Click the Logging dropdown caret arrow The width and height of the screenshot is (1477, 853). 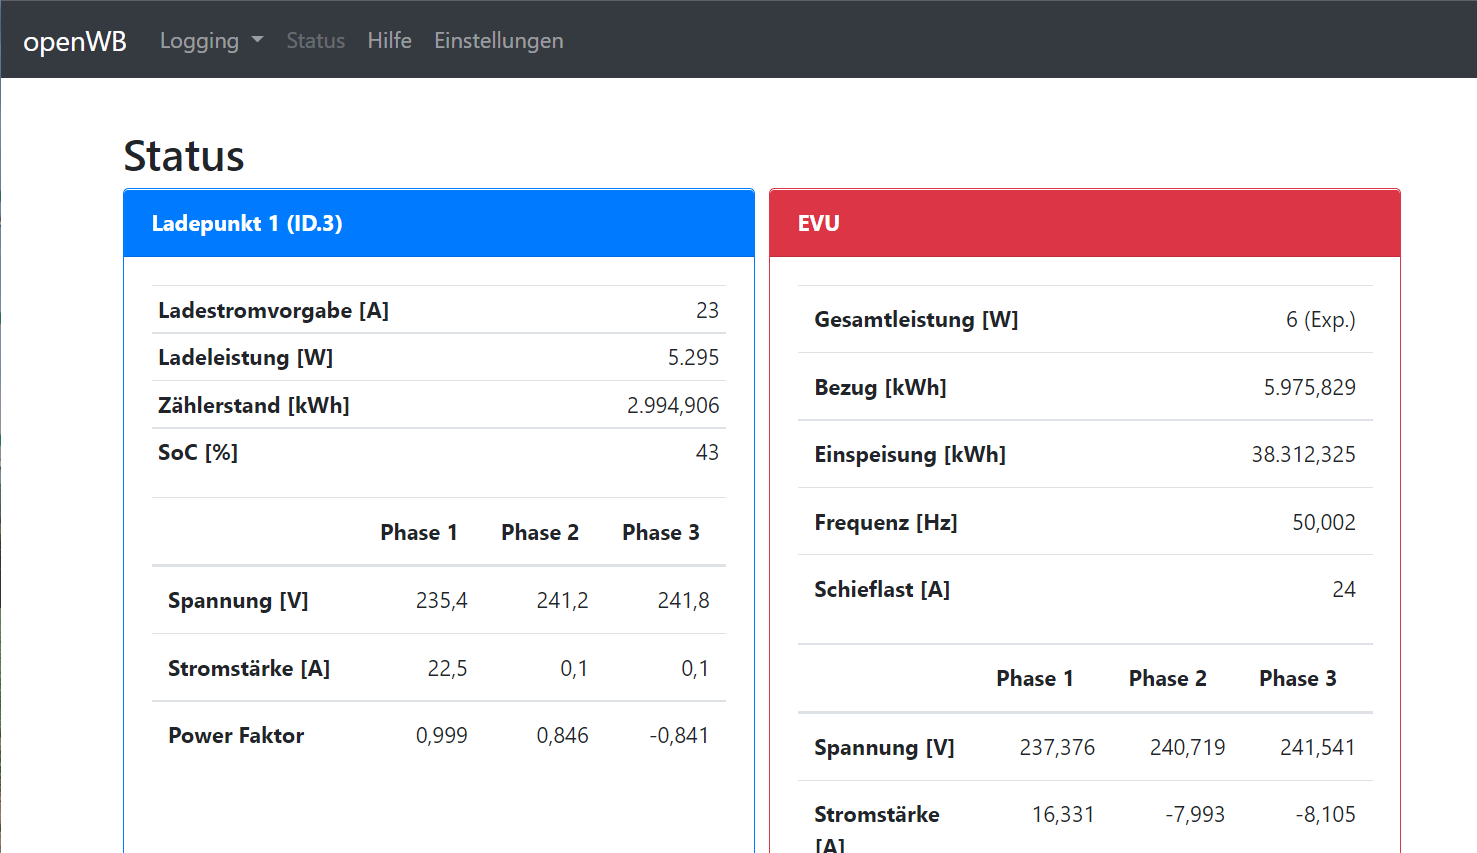257,40
